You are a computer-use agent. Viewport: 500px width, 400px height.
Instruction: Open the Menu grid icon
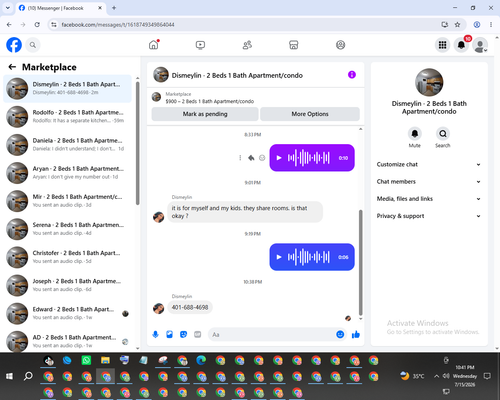click(x=442, y=45)
